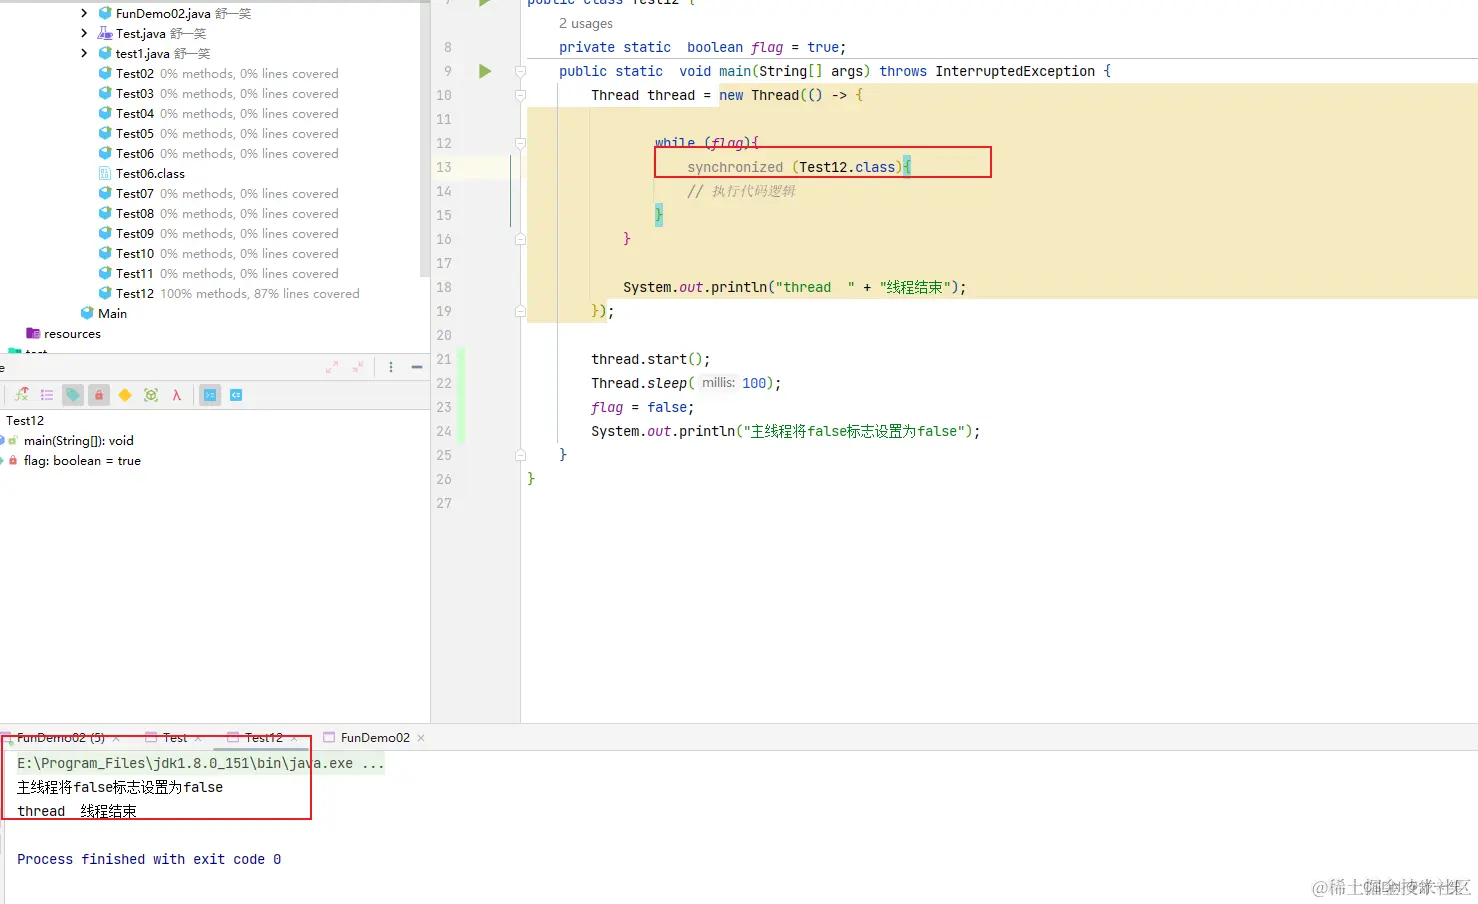1478x904 pixels.
Task: Open Structure panel options menu (three dots)
Action: pos(391,367)
